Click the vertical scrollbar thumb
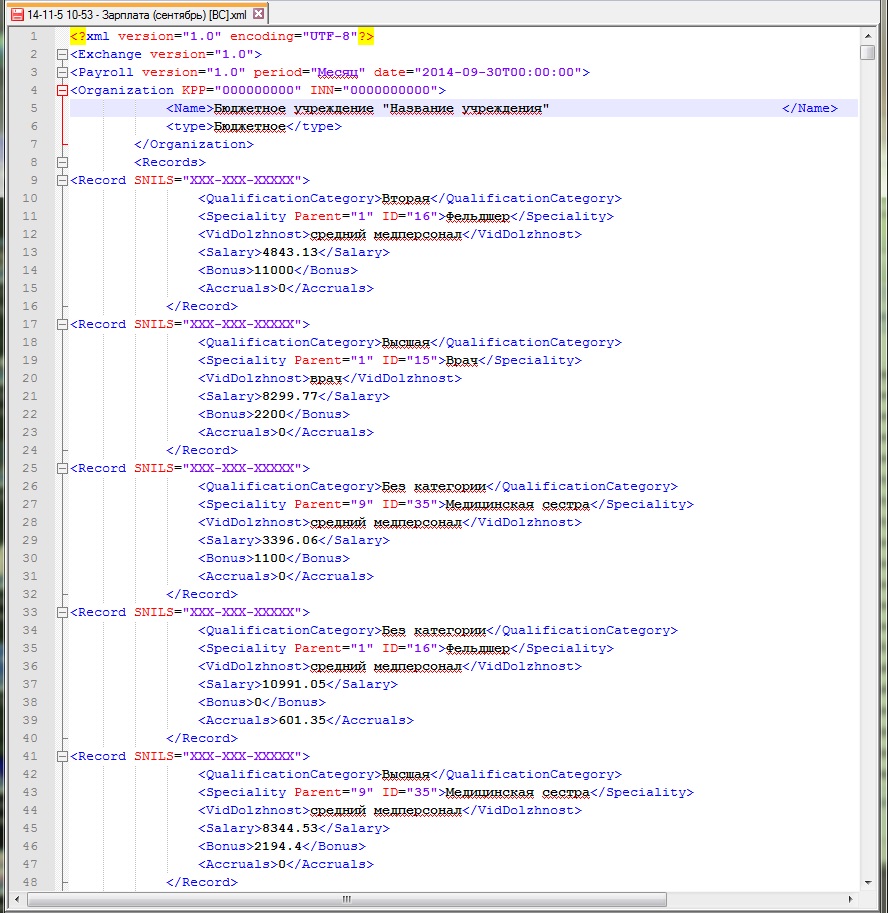This screenshot has height=913, width=888. coord(867,53)
